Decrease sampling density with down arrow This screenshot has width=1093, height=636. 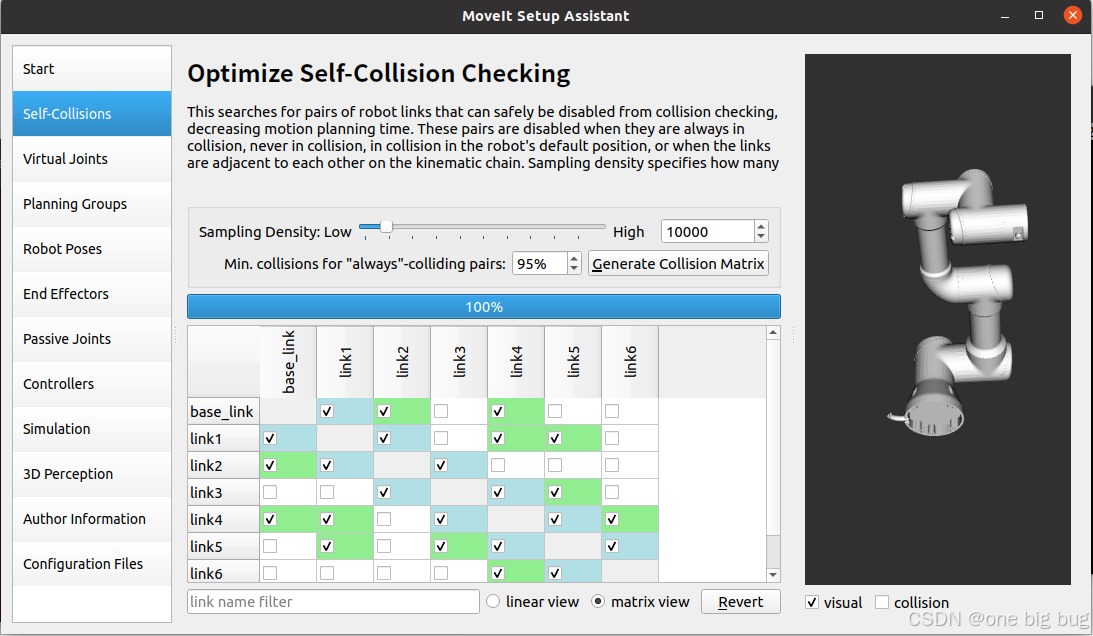[761, 237]
